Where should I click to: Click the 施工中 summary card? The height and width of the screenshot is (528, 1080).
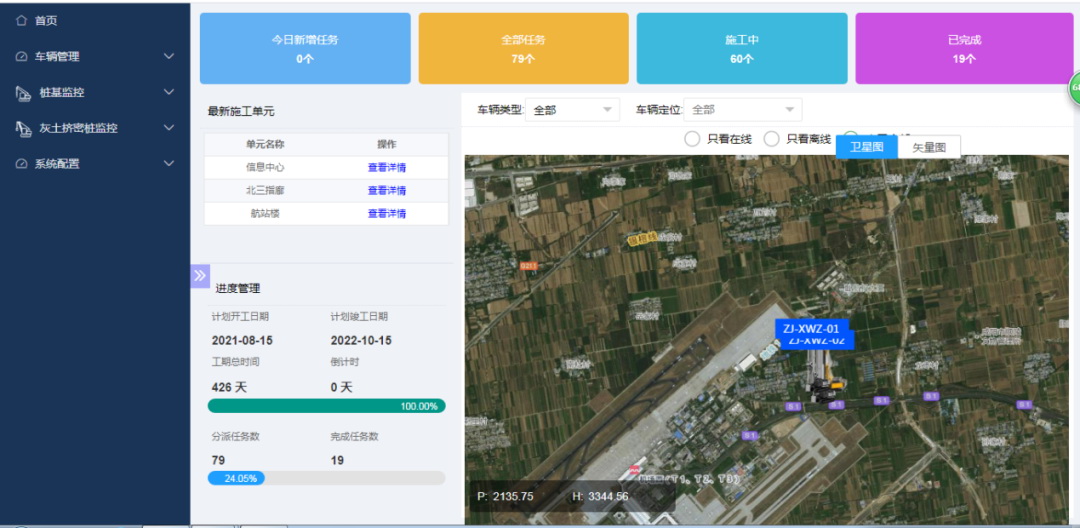pos(741,48)
